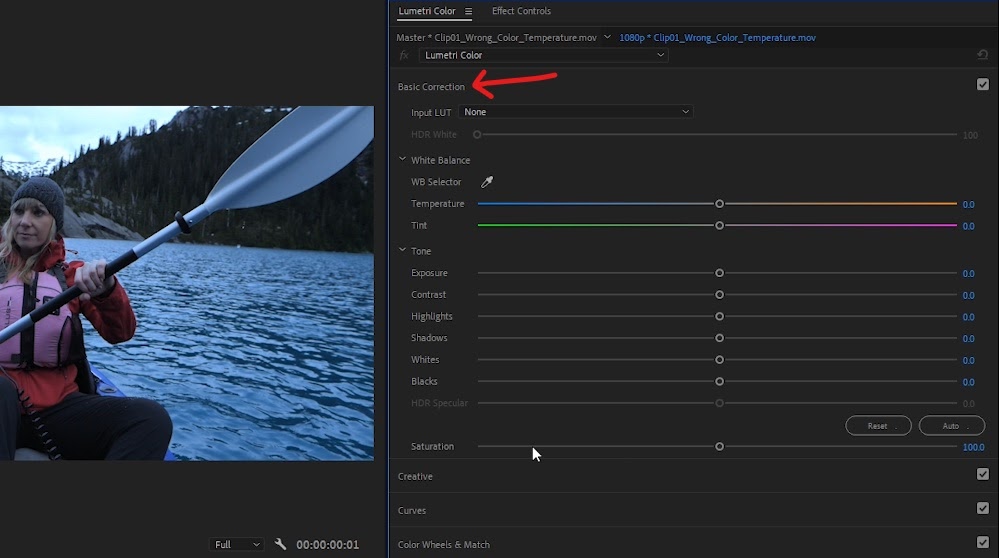Click the Highlights slider handle
Screen dimensions: 999x558
coord(719,317)
